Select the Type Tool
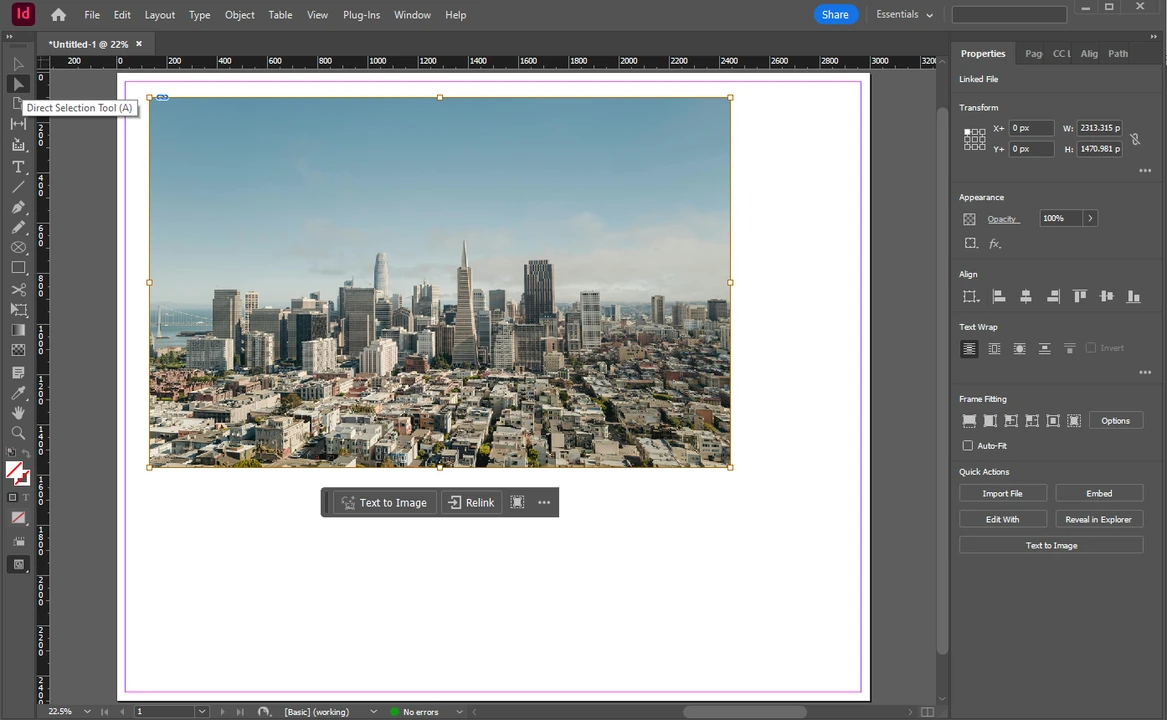 coord(19,167)
